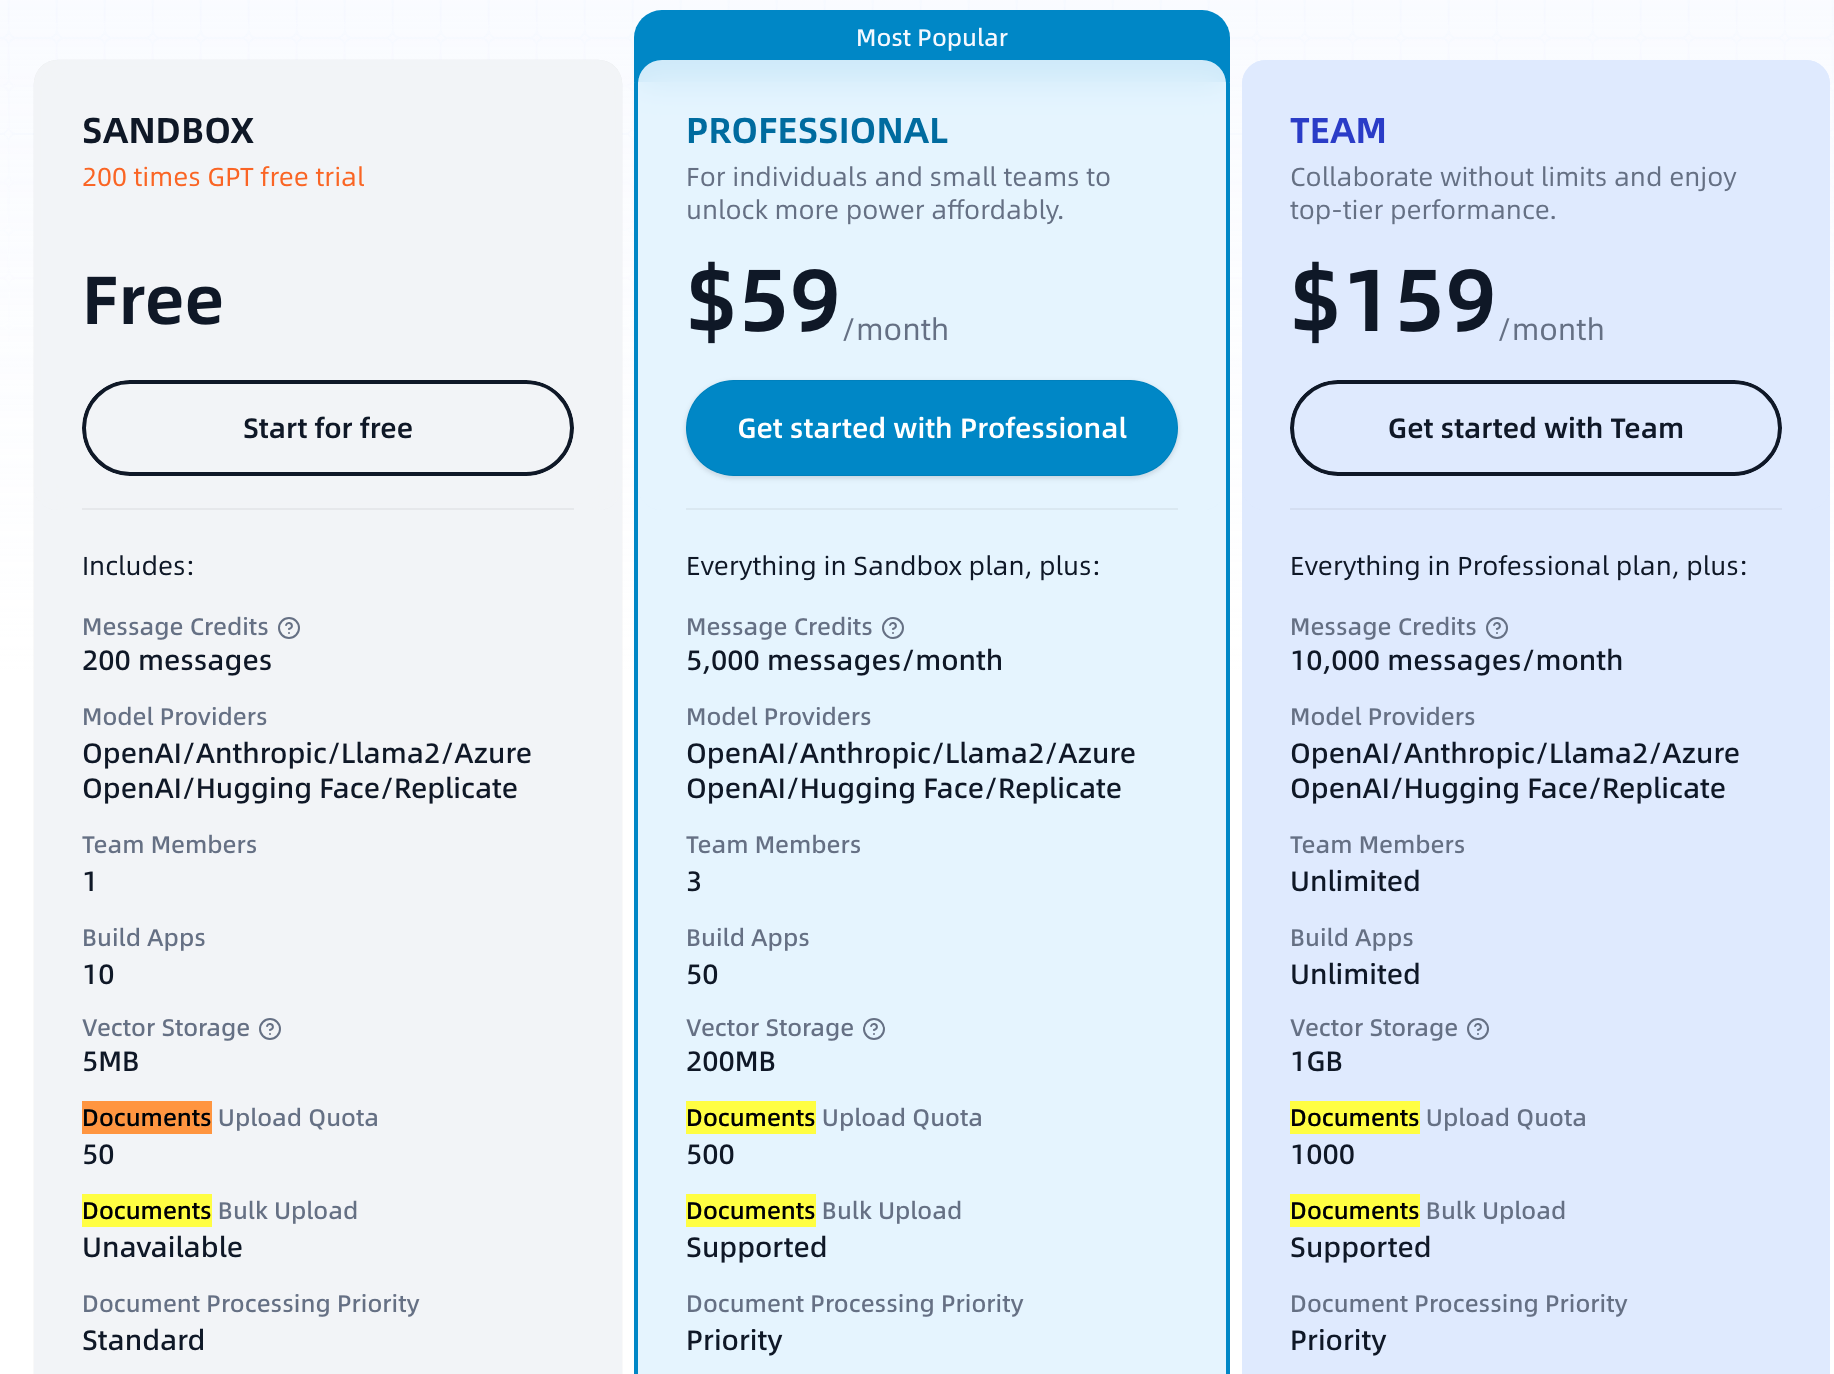This screenshot has width=1834, height=1374.
Task: Select the SANDBOX plan title
Action: pyautogui.click(x=168, y=131)
